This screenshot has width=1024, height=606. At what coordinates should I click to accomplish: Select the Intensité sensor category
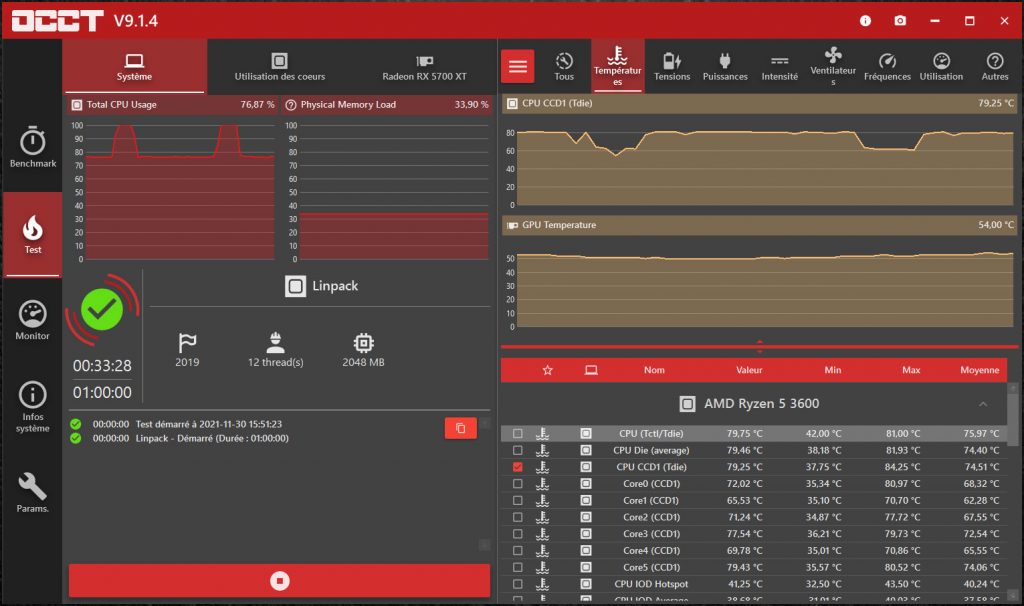click(779, 64)
